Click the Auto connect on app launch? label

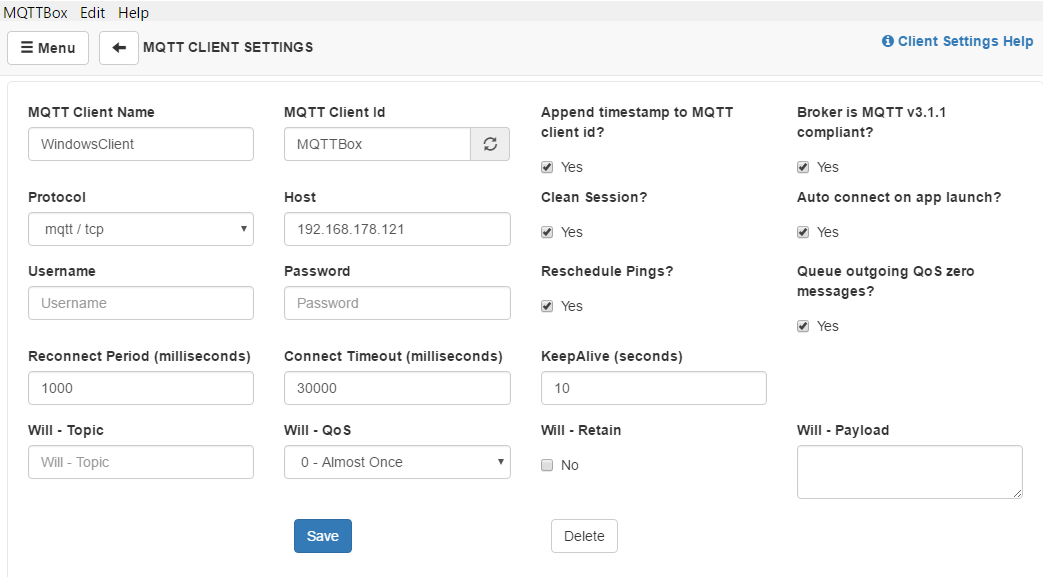coord(899,197)
